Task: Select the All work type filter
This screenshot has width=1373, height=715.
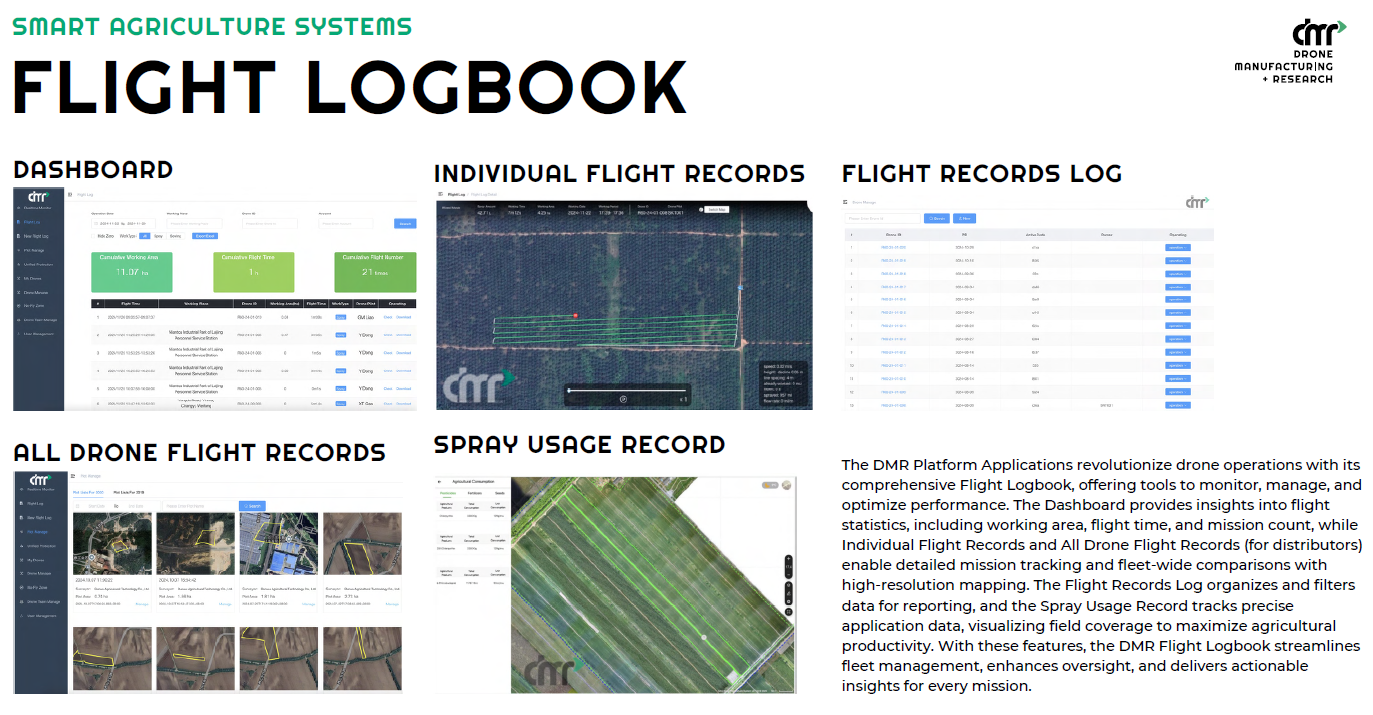Action: (x=144, y=236)
